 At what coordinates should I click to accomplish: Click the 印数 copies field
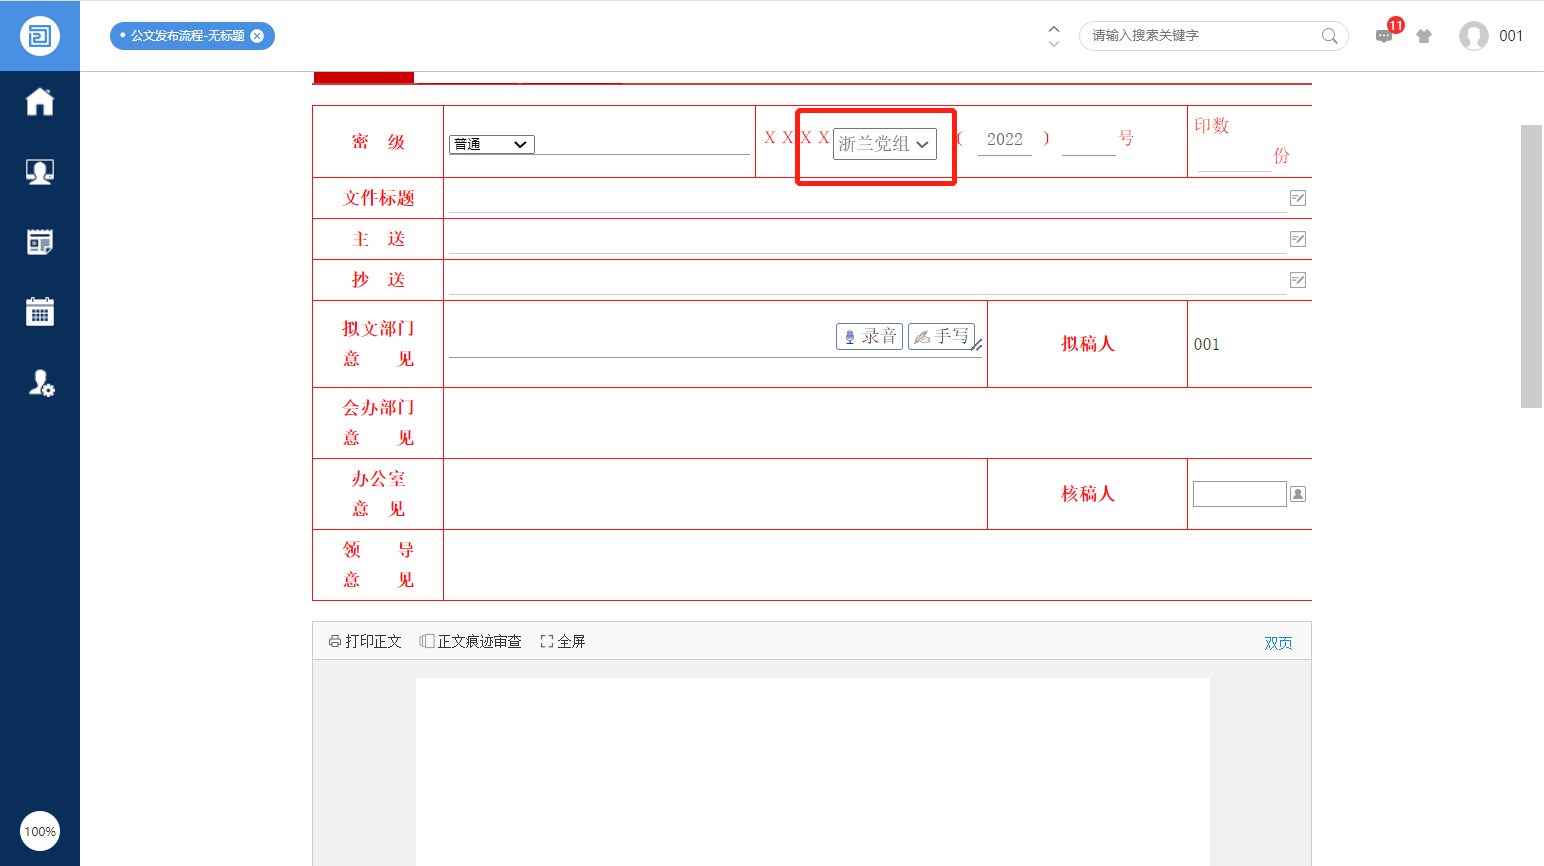[1234, 158]
